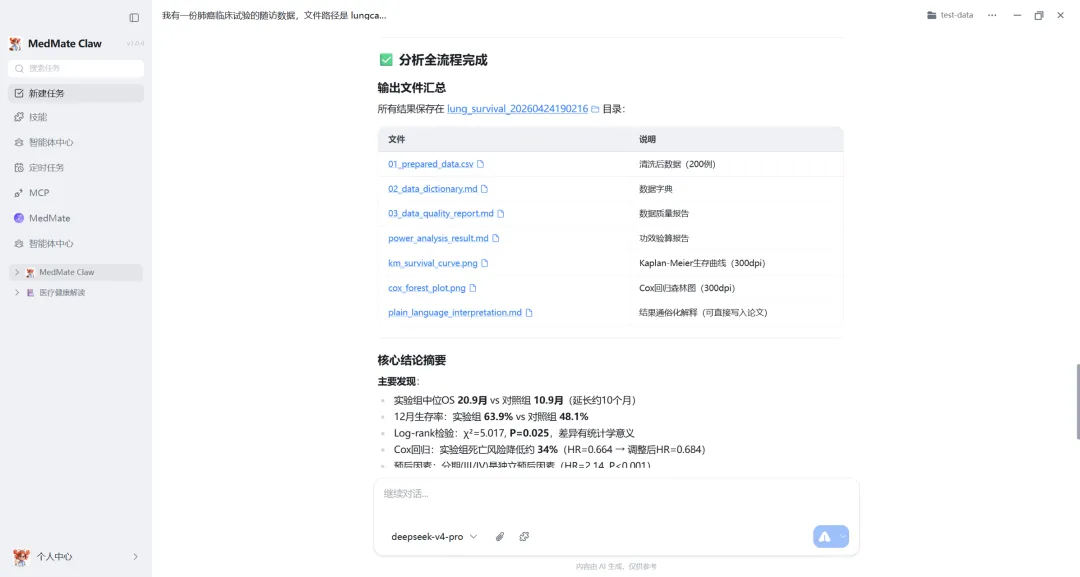
Task: Open the 定时任务 sidebar item
Action: tap(76, 167)
